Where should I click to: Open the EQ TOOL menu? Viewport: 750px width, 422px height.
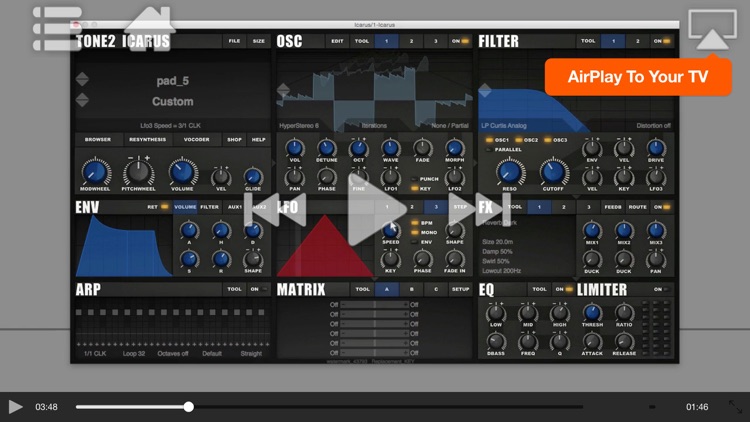coord(539,289)
